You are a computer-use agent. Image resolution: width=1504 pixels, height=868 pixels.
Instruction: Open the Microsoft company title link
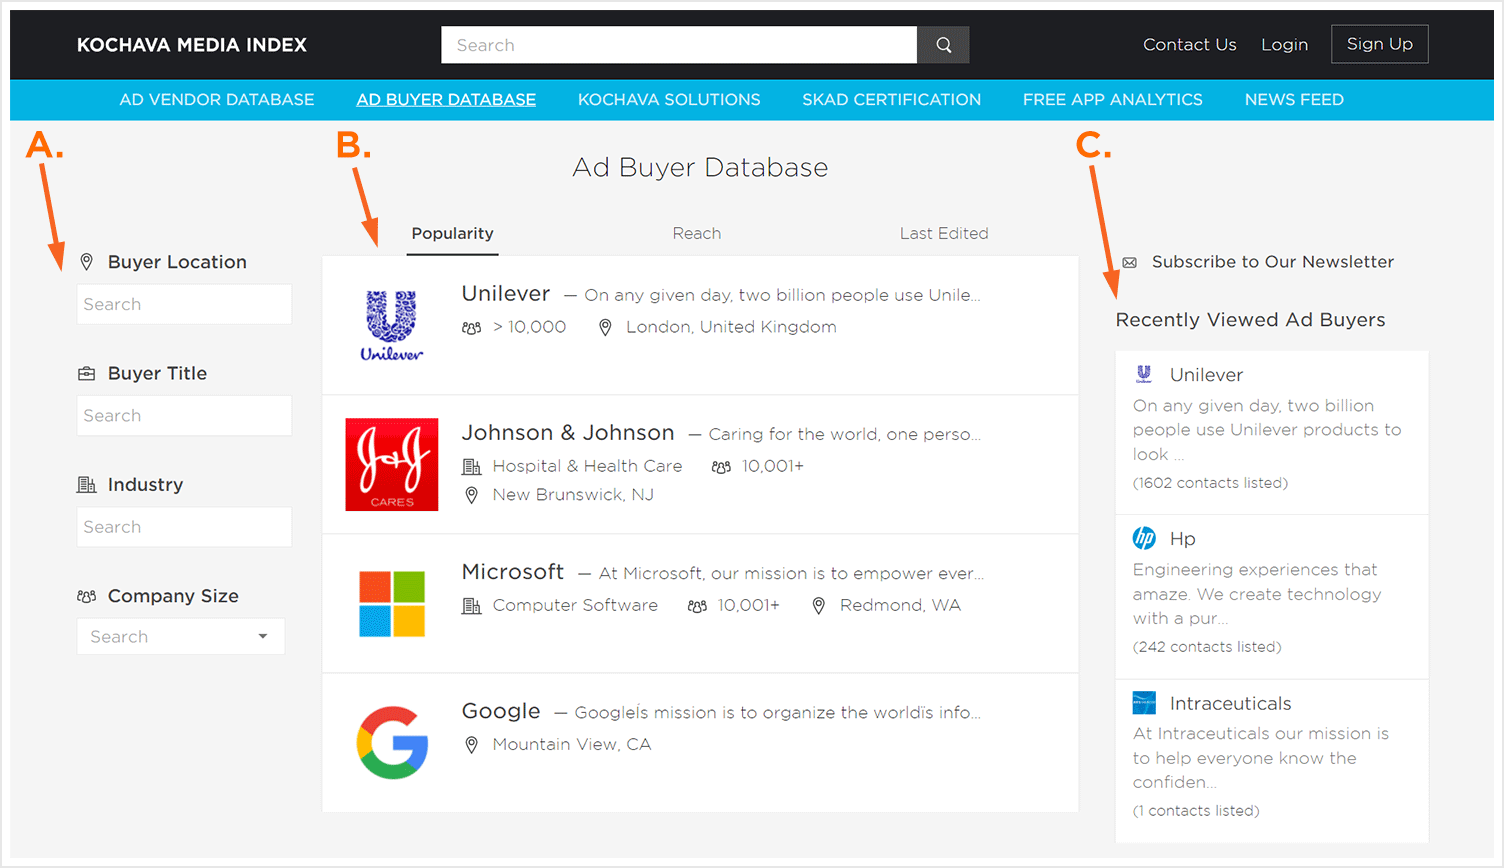point(513,572)
